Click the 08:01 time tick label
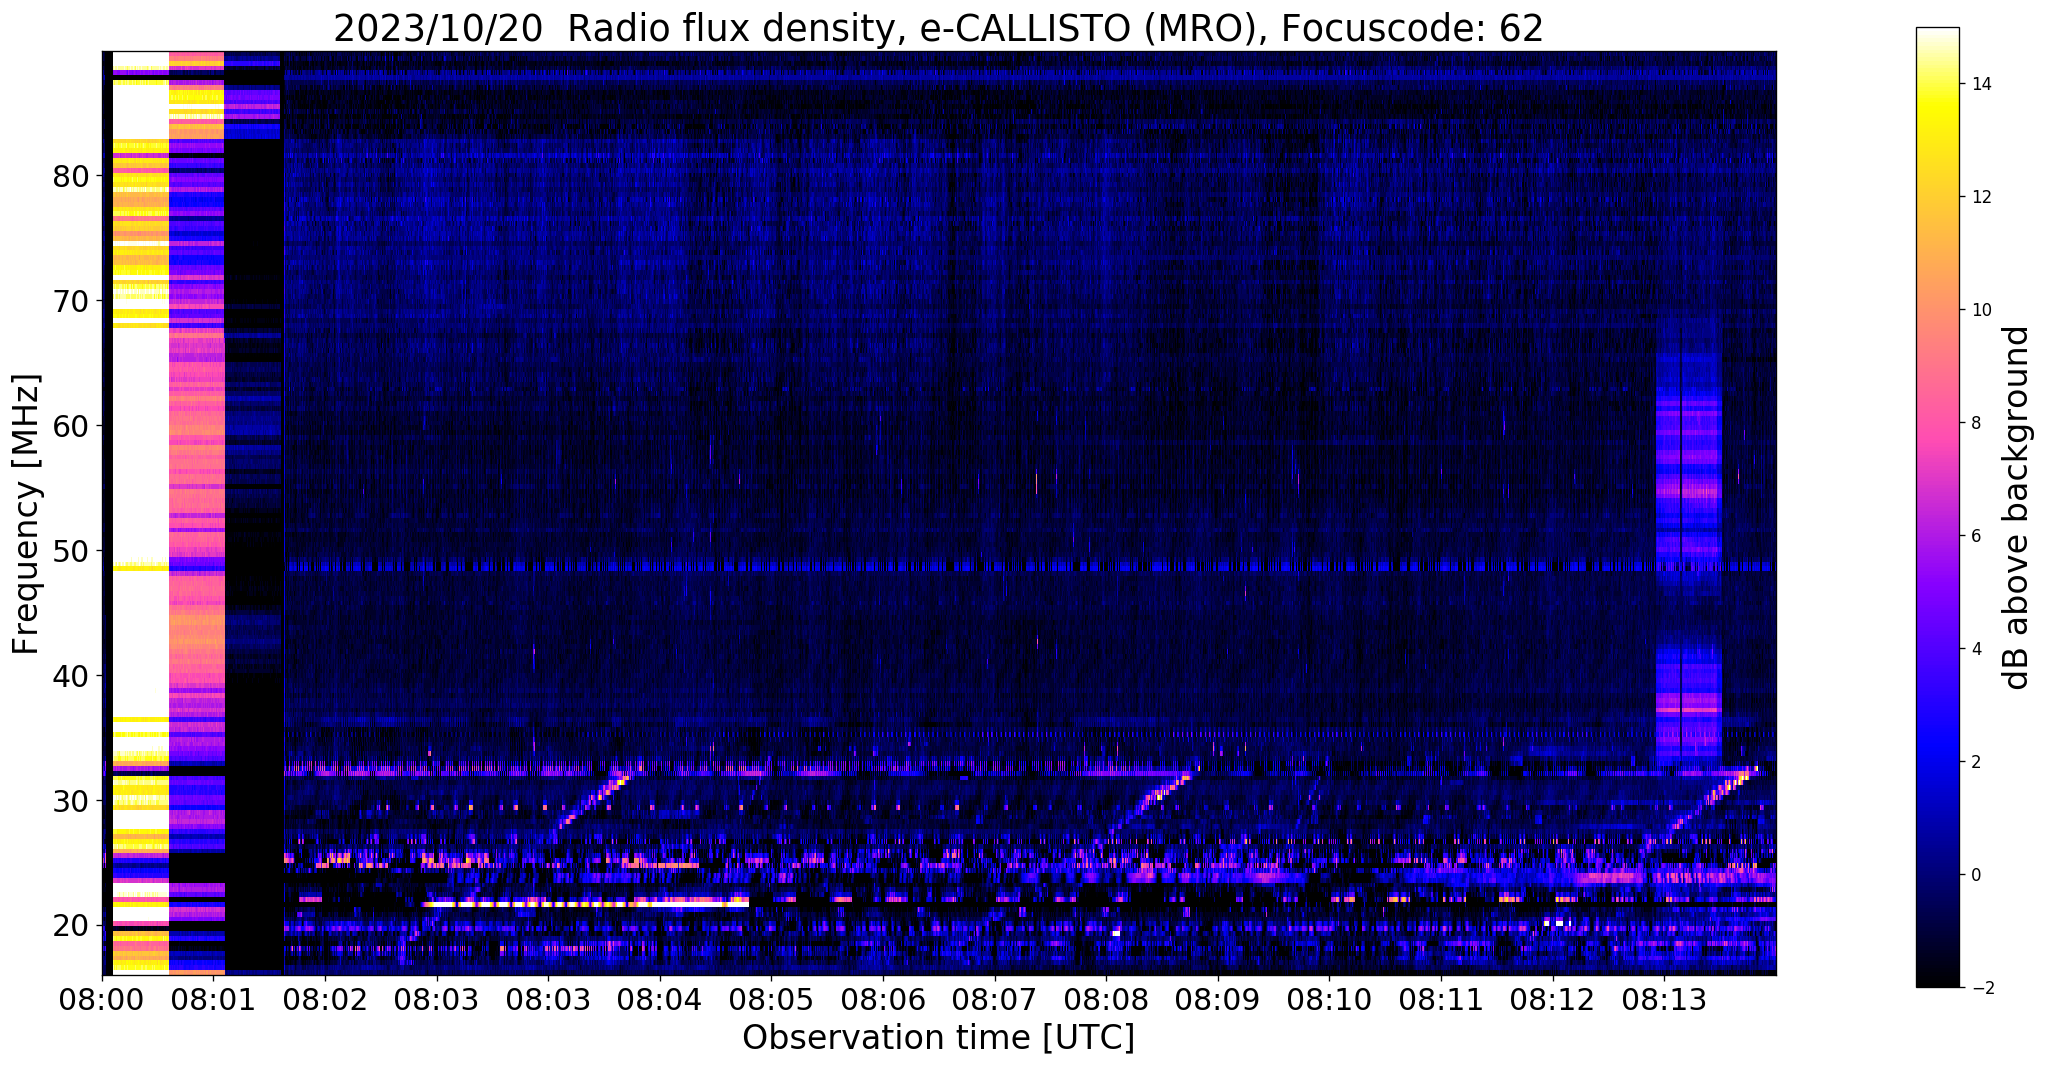 214,1000
